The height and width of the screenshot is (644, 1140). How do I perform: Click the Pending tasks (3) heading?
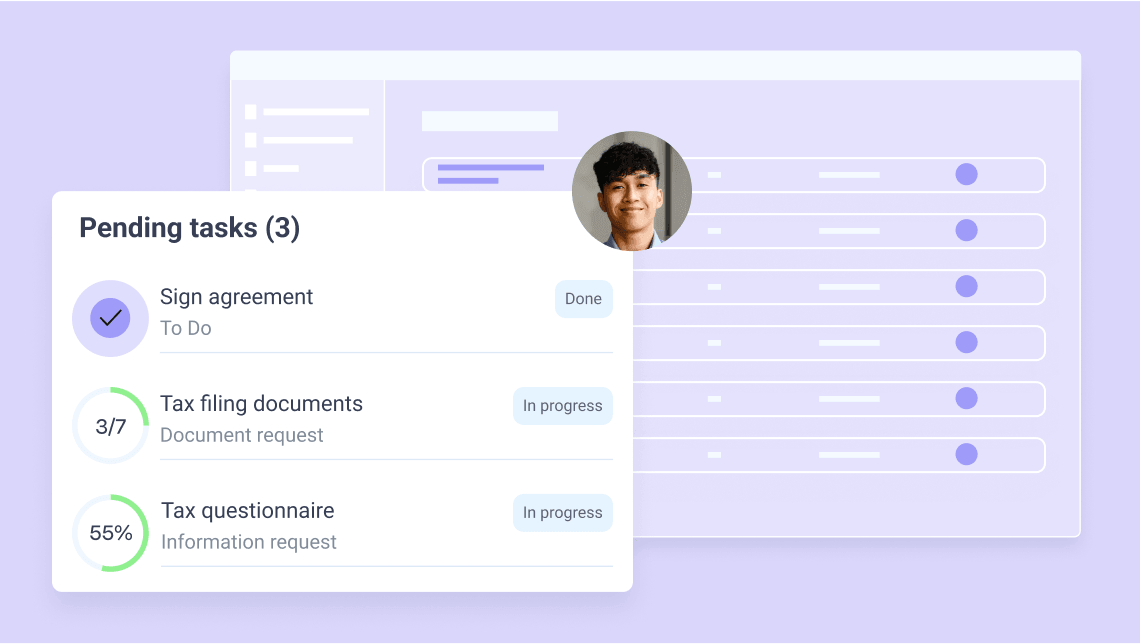tap(190, 228)
